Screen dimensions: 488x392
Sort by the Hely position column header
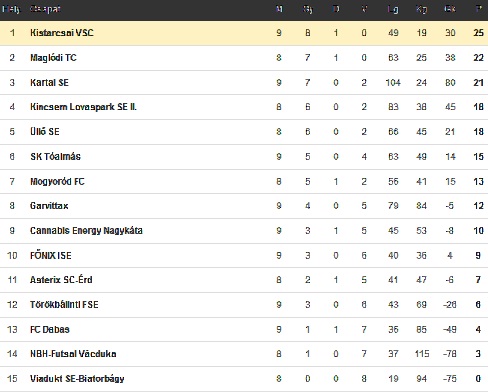pyautogui.click(x=11, y=9)
